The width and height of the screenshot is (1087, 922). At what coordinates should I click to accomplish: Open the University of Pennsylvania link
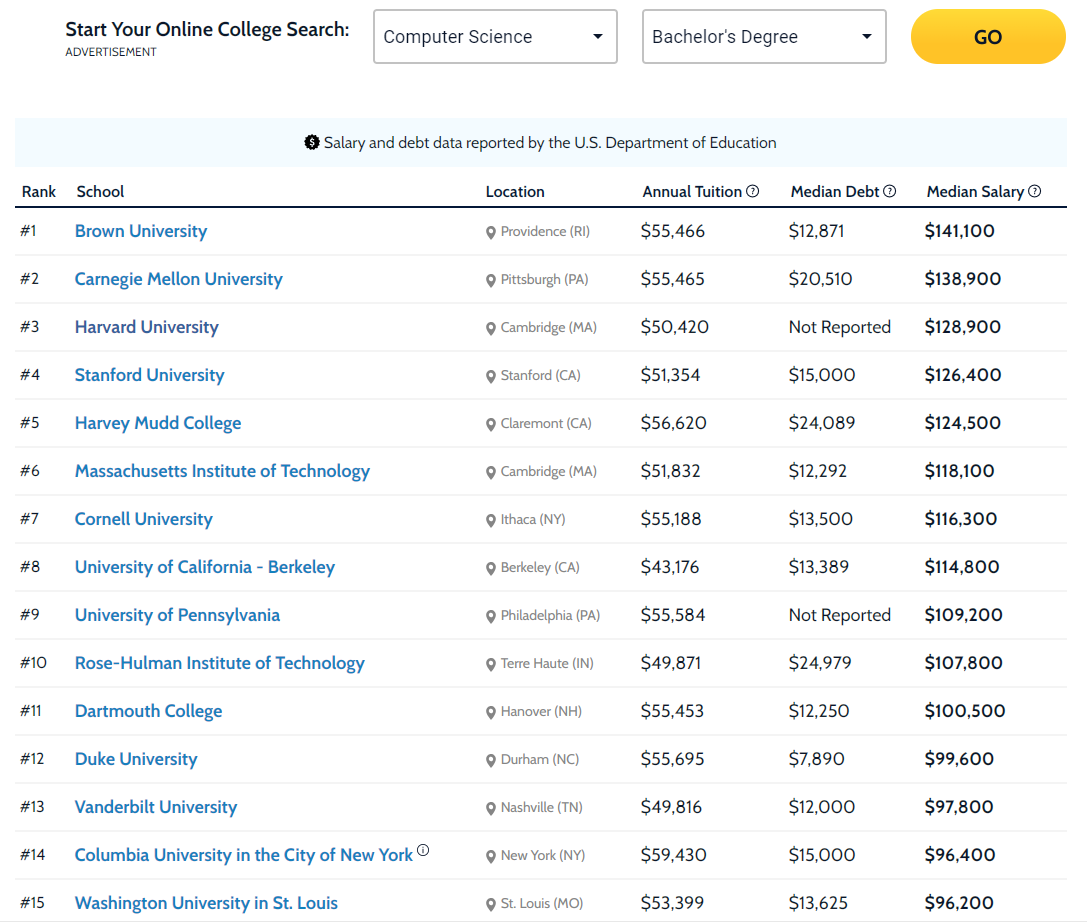click(177, 615)
